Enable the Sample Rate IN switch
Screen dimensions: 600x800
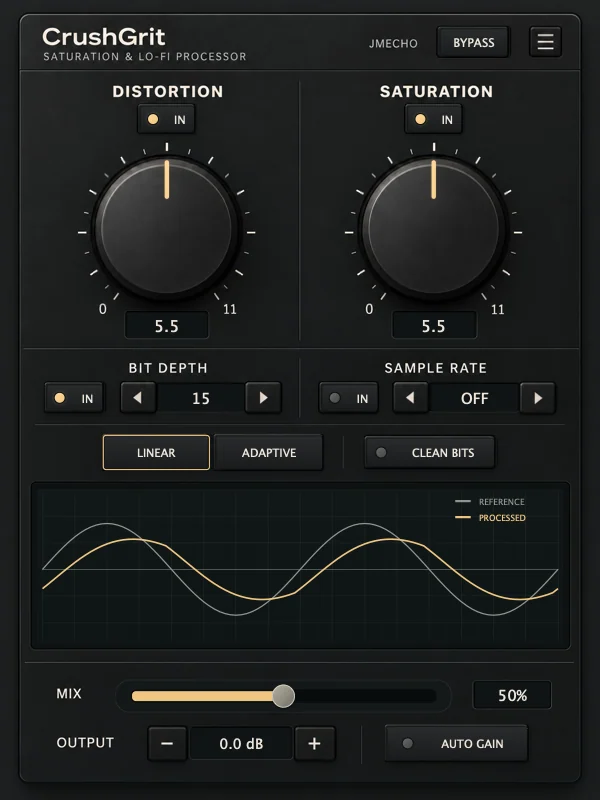(x=348, y=398)
